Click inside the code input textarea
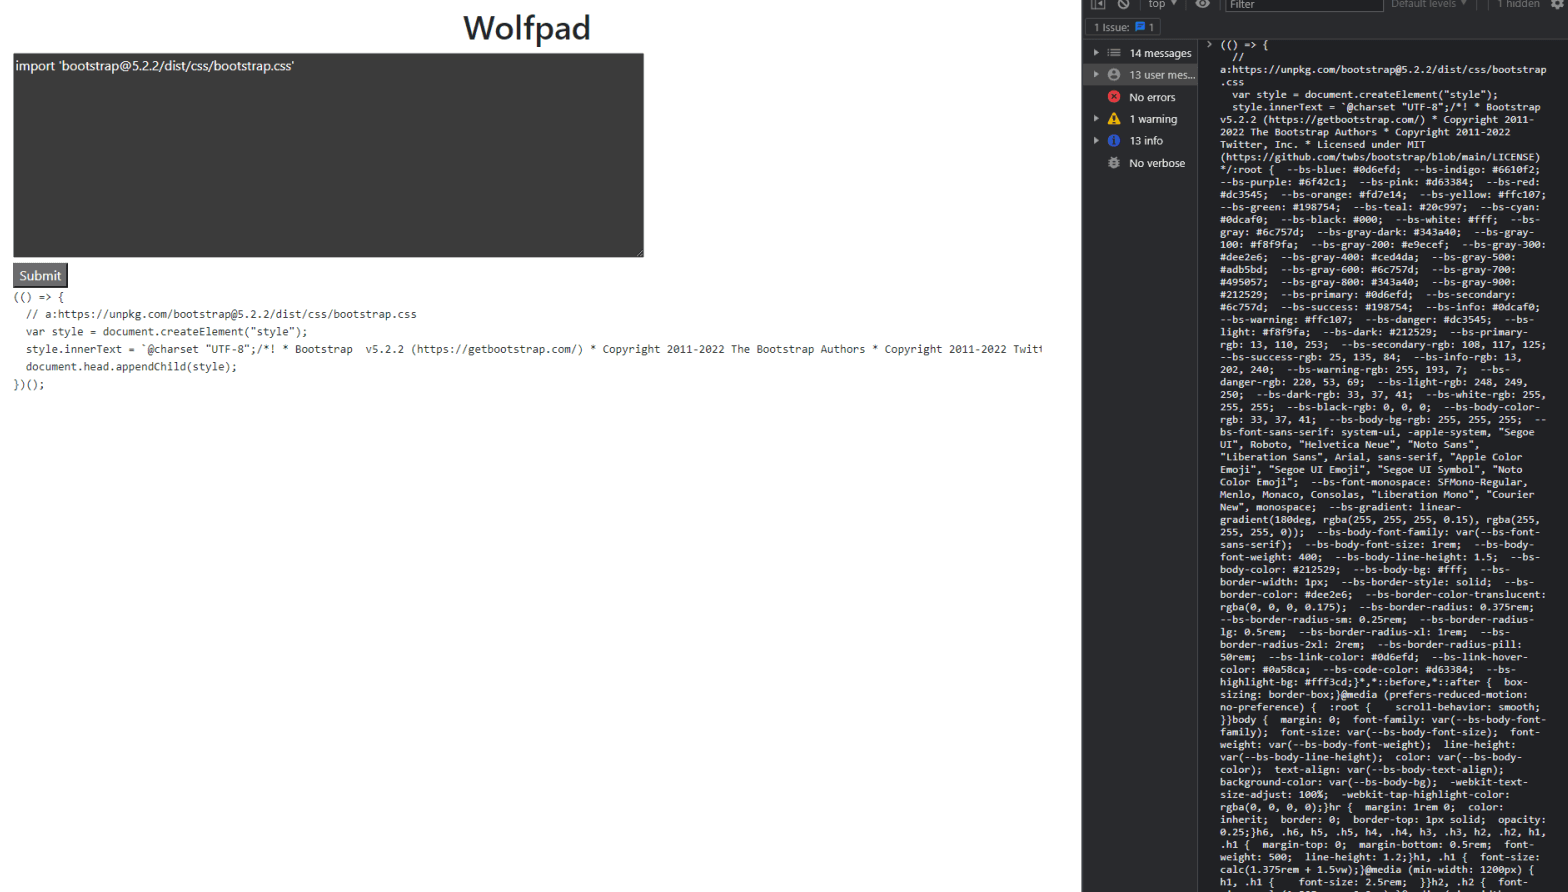 point(328,156)
